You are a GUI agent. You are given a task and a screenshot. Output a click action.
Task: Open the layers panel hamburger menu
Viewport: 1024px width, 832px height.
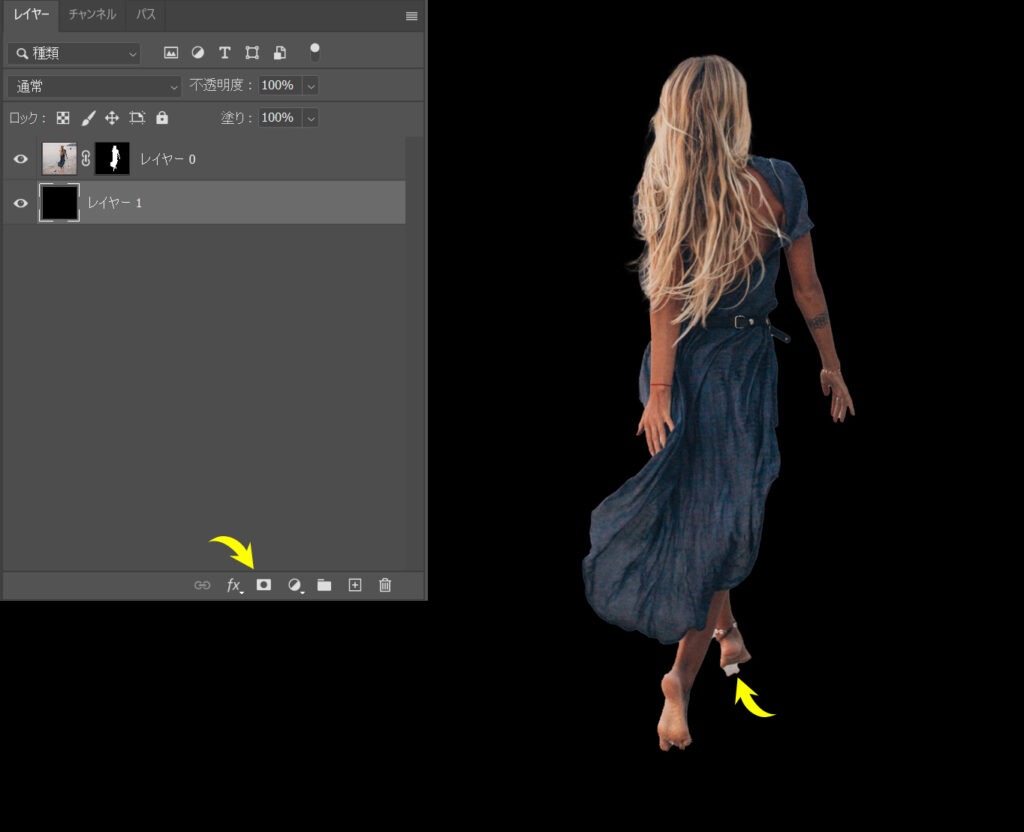411,16
